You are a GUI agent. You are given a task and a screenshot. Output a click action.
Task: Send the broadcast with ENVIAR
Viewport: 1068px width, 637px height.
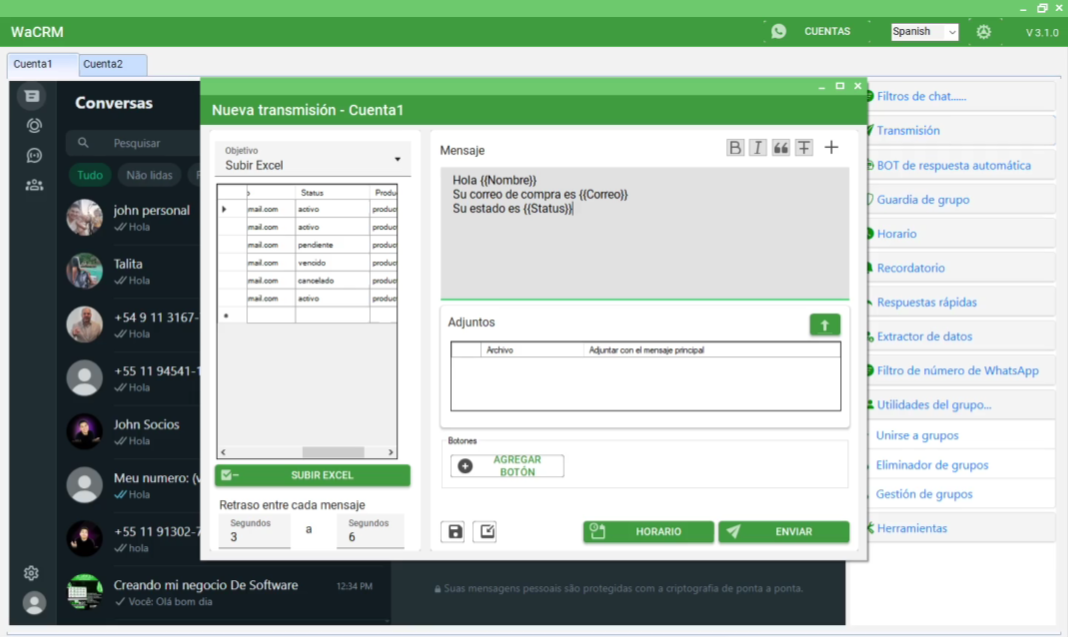coord(784,531)
